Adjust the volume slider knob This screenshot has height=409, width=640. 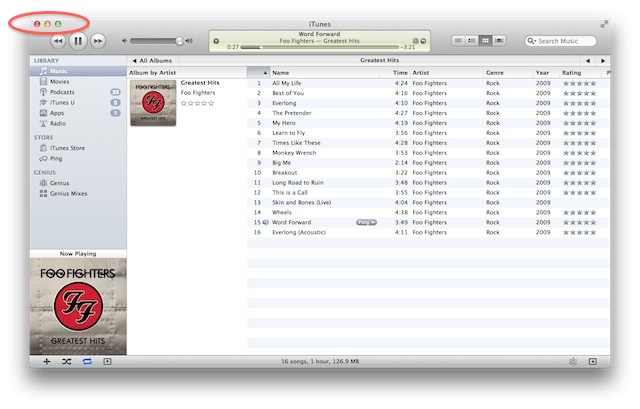click(x=179, y=41)
